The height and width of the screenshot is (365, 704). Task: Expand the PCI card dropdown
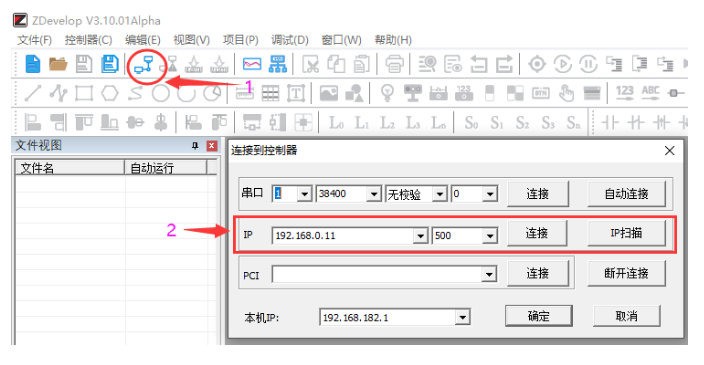489,274
